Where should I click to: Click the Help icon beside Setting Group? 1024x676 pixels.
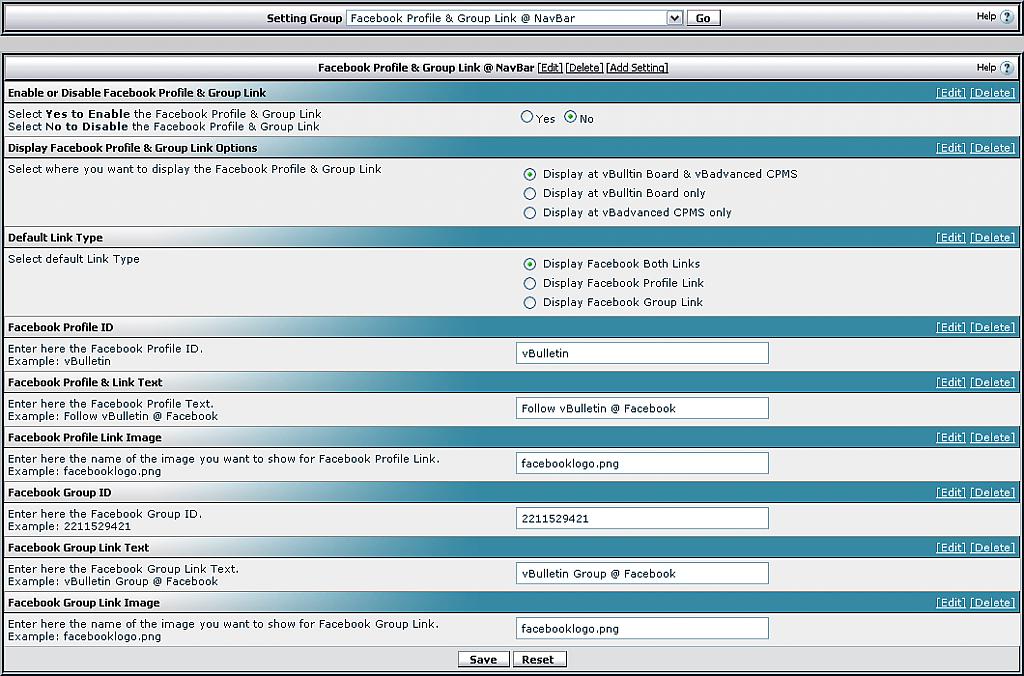tap(1006, 17)
